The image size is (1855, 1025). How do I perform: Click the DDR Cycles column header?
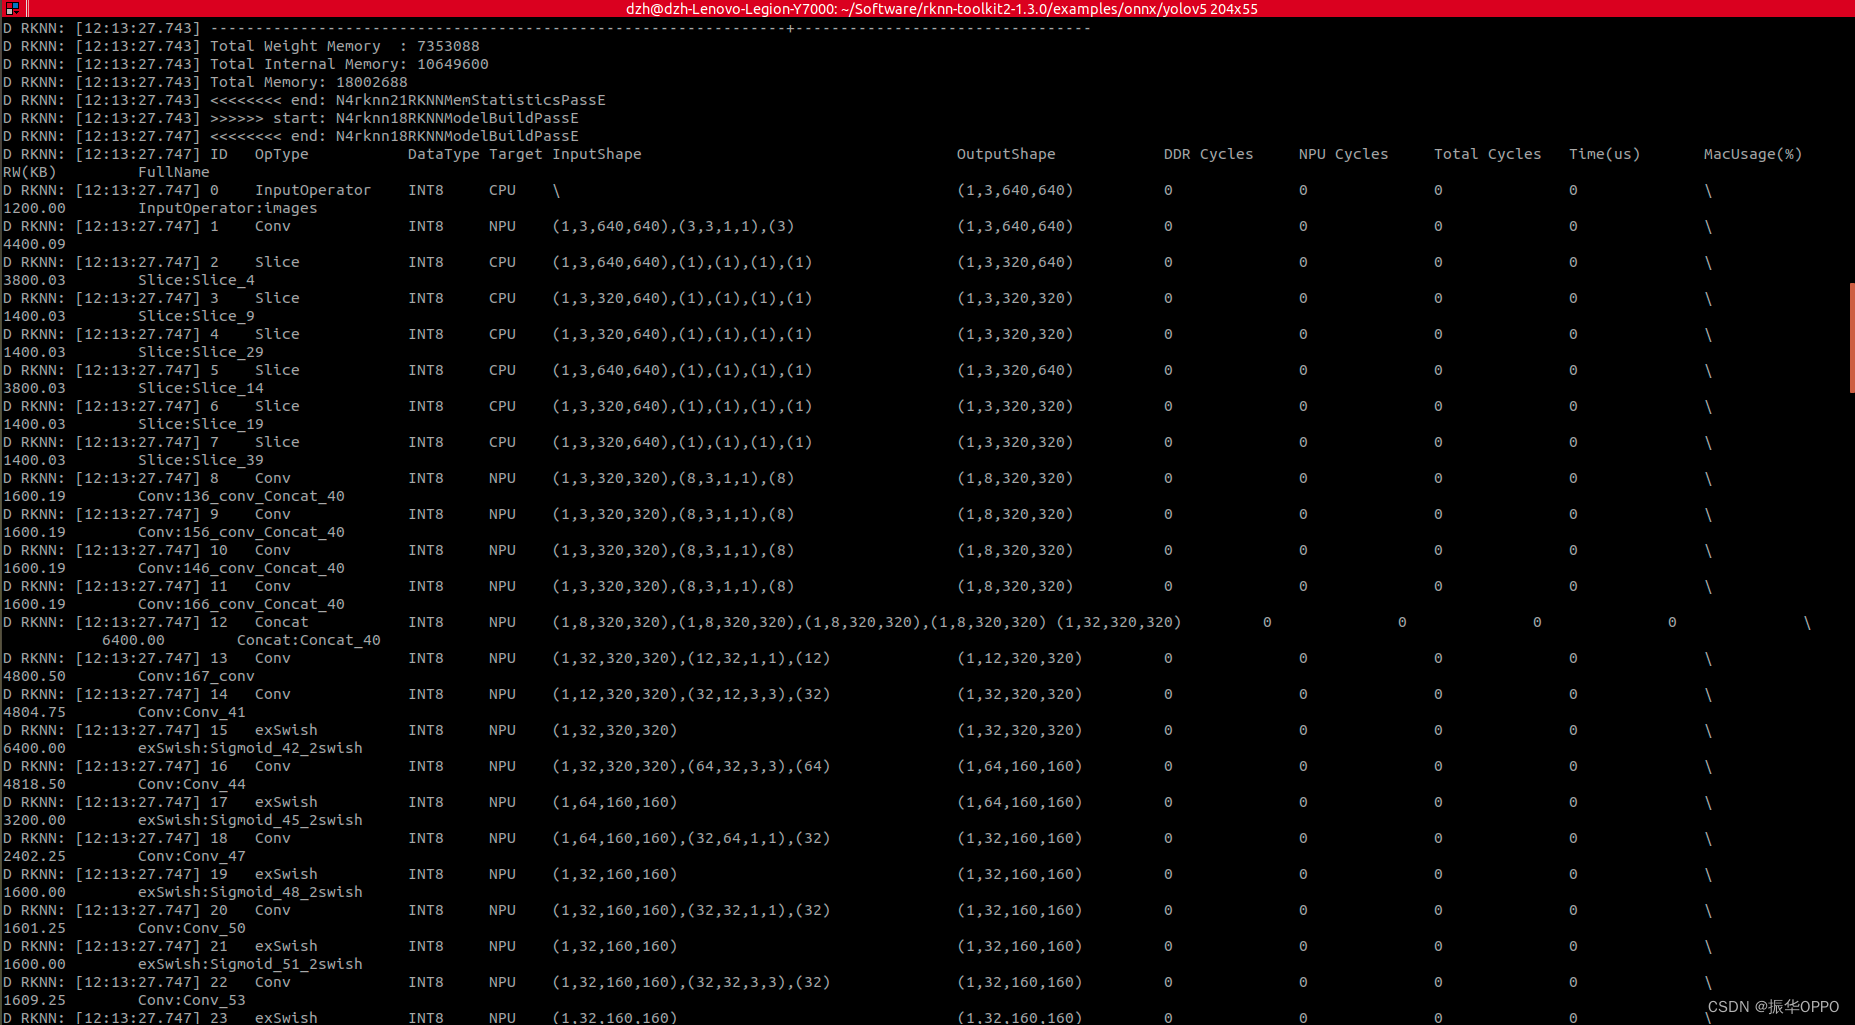1208,154
